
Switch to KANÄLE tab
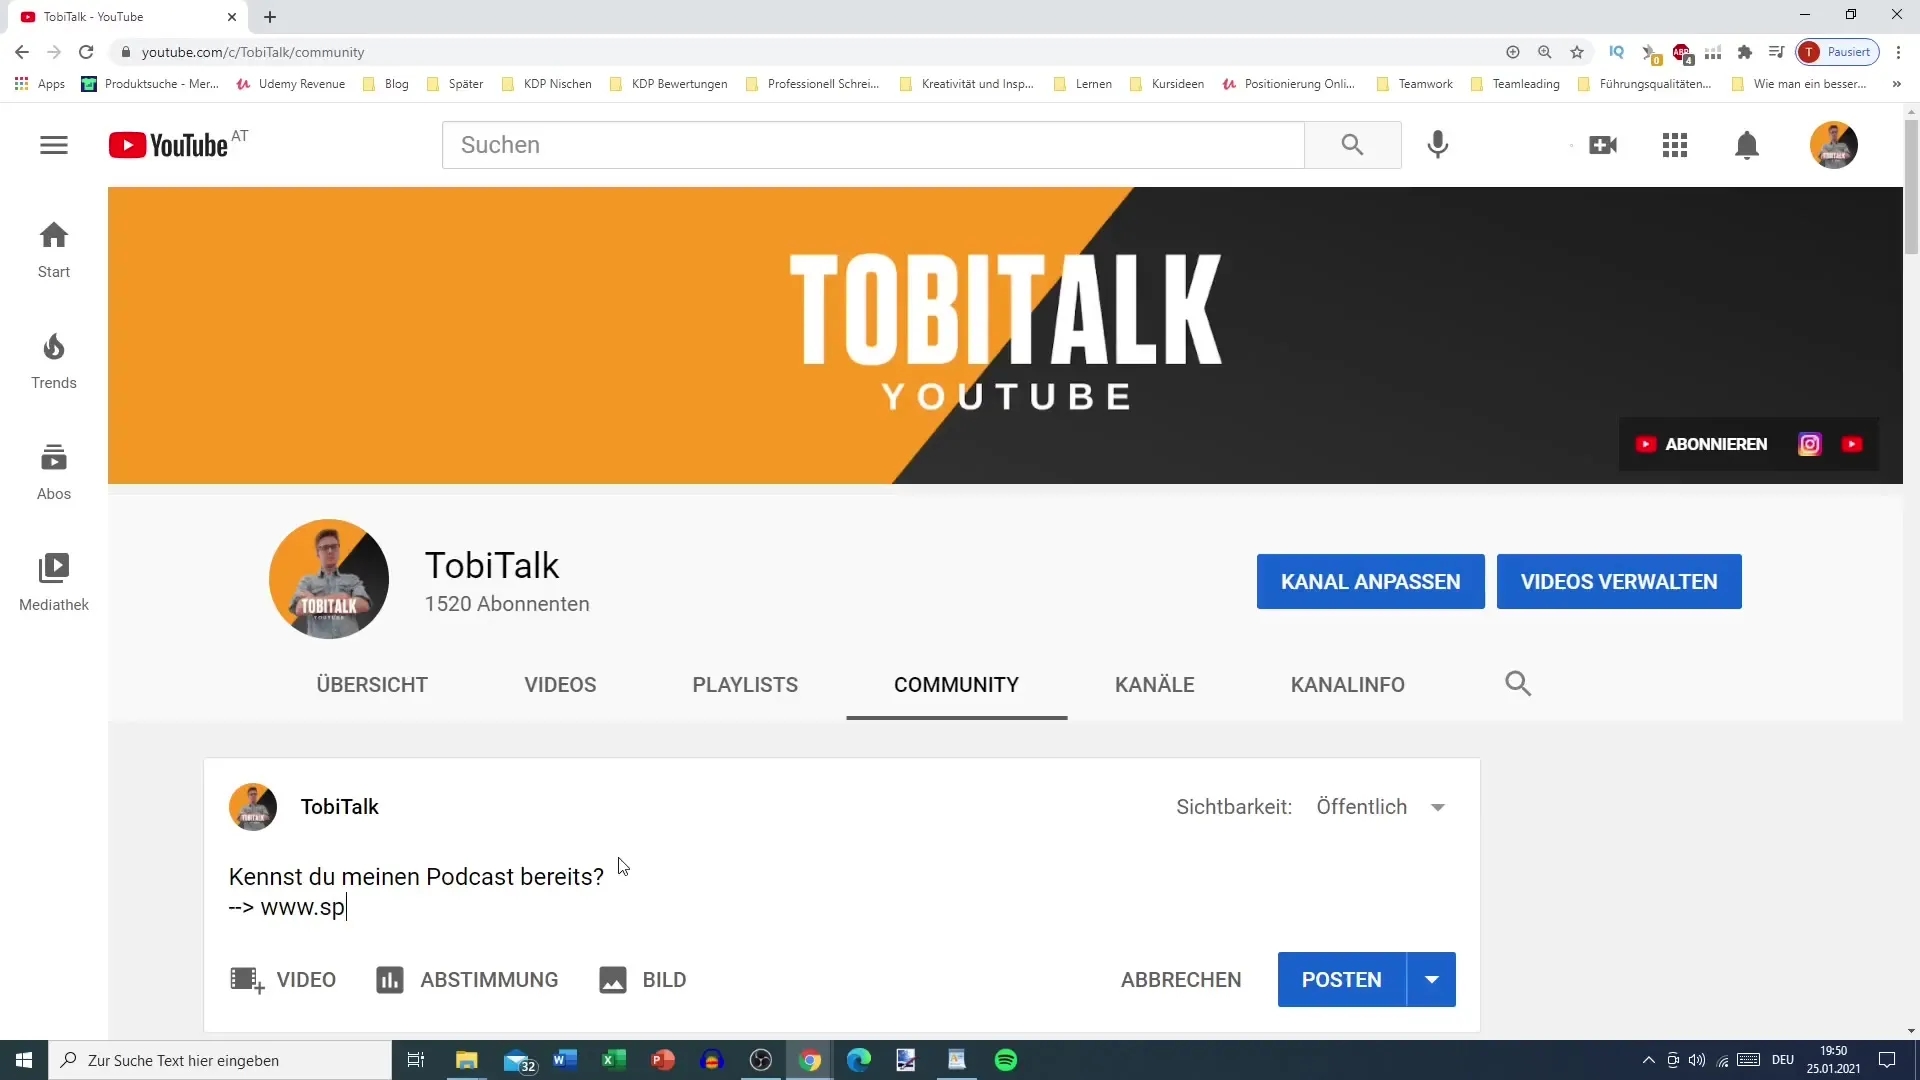point(1155,685)
